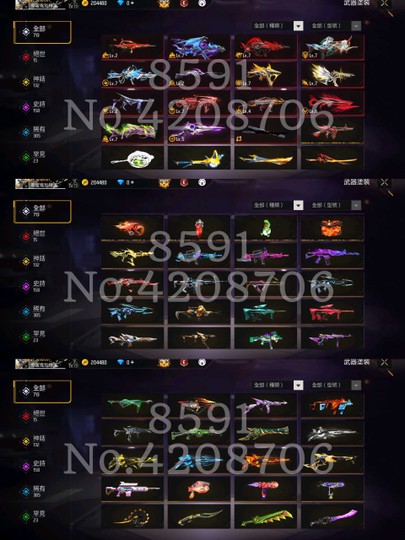This screenshot has width=405, height=540.
Task: Choose the pink and white sniper rifle skin
Action: (132, 489)
